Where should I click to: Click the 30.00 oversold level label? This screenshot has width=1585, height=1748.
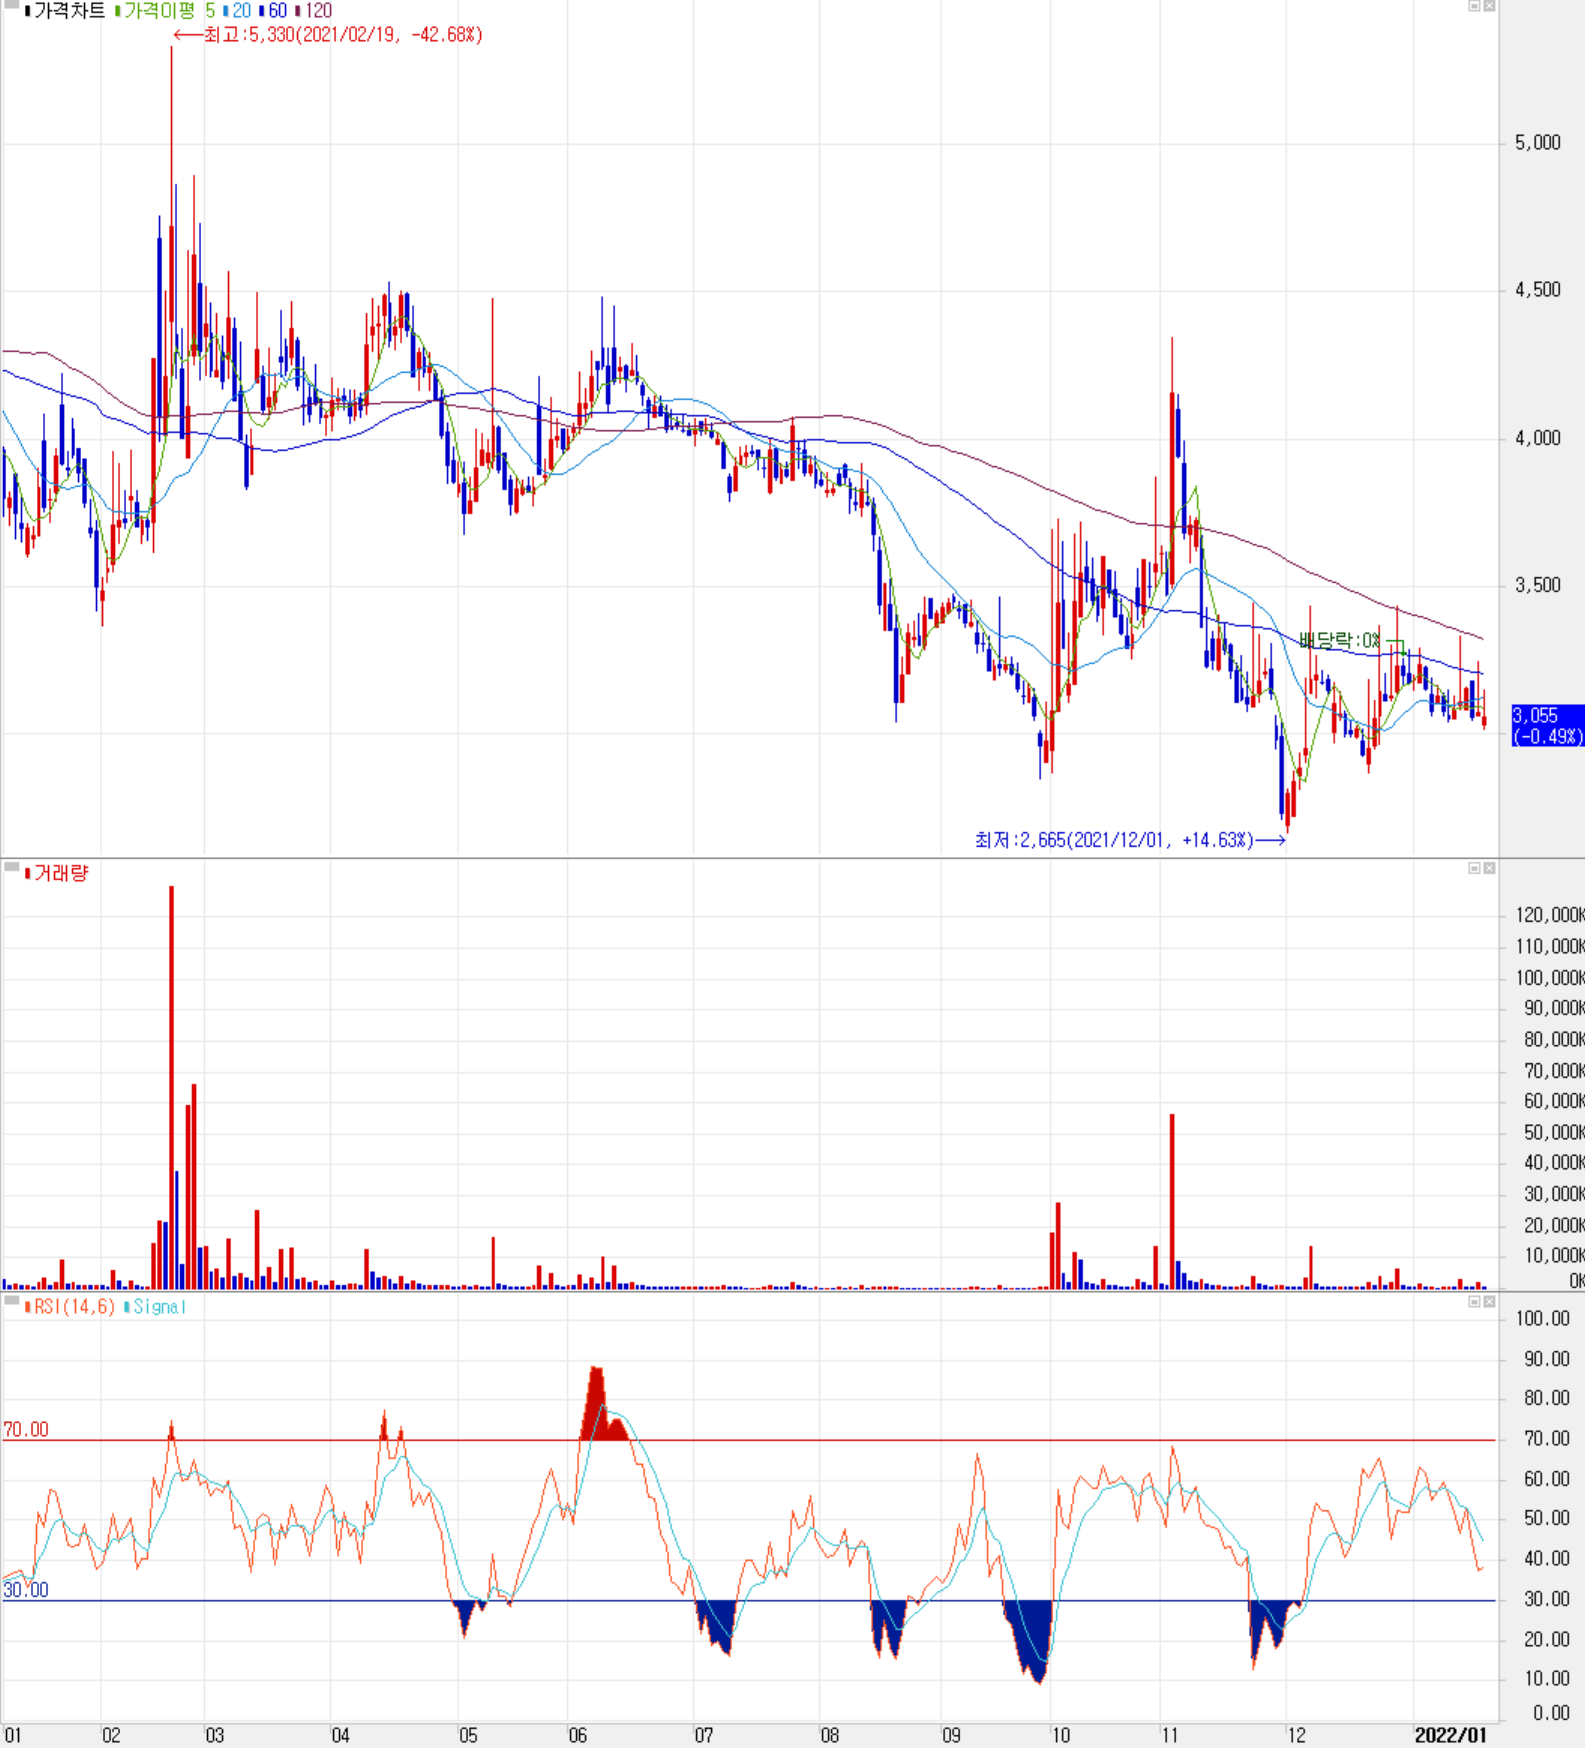click(x=26, y=1590)
